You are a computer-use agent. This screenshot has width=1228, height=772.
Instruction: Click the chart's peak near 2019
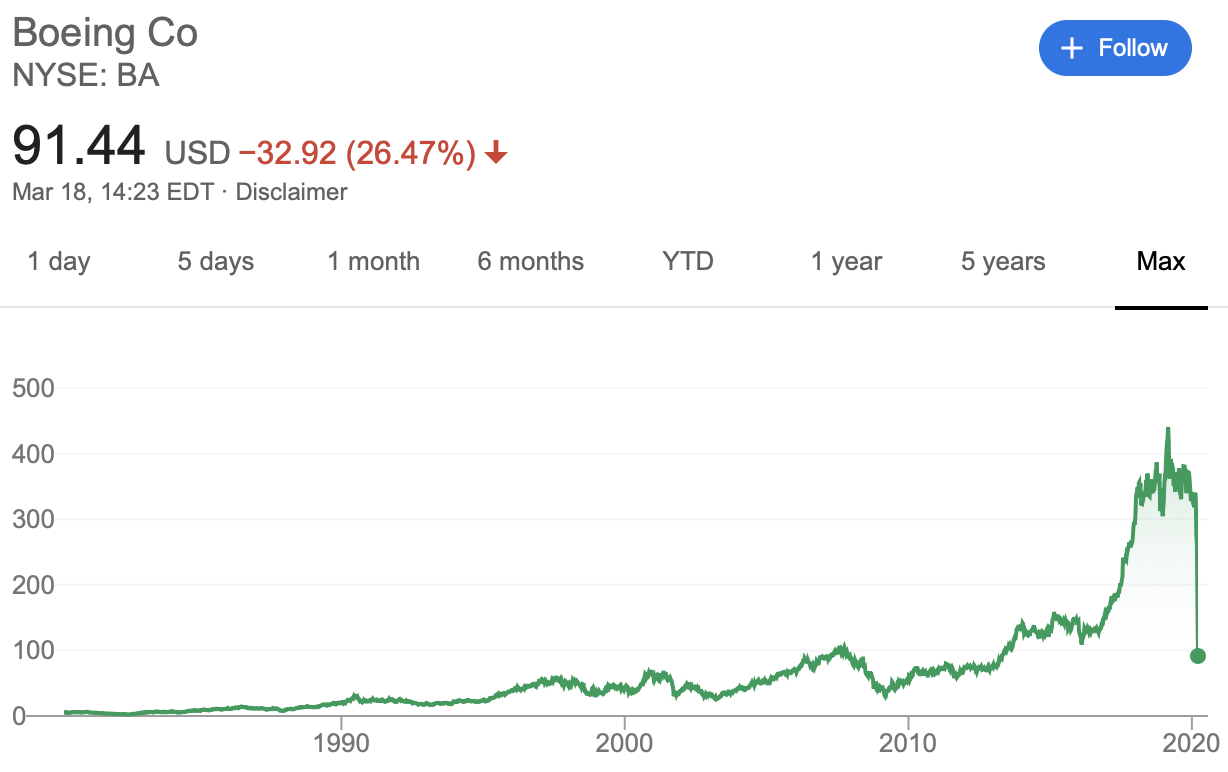pyautogui.click(x=1167, y=430)
